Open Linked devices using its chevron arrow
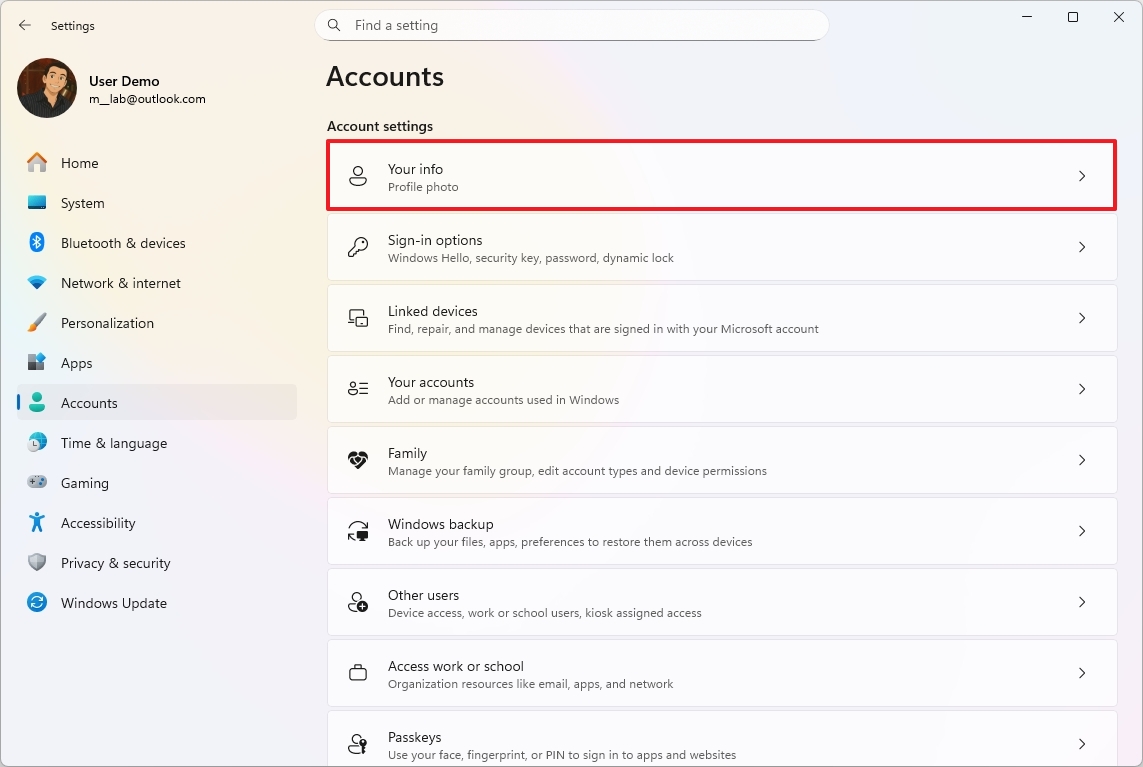 click(1081, 318)
